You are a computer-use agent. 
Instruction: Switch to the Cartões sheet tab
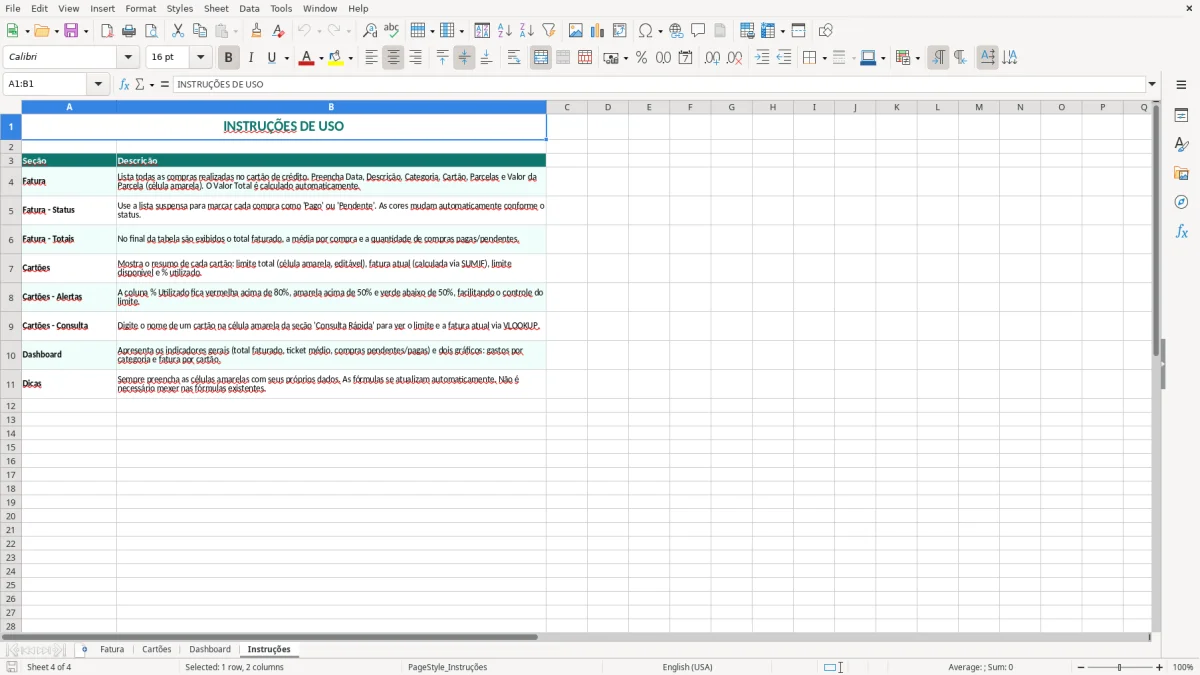[x=156, y=649]
